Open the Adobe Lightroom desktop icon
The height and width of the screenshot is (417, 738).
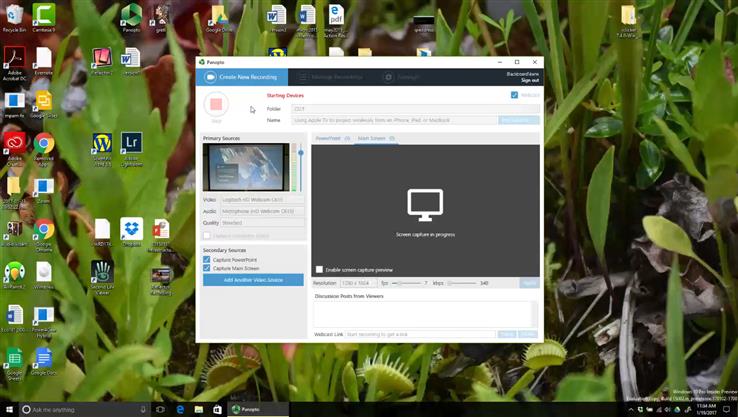point(131,149)
